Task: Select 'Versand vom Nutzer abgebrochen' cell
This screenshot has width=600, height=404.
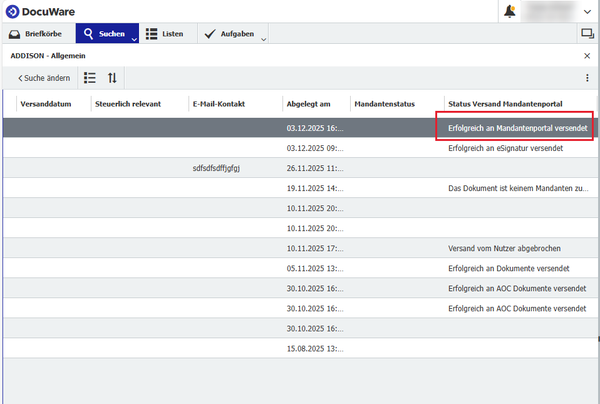Action: [x=504, y=248]
